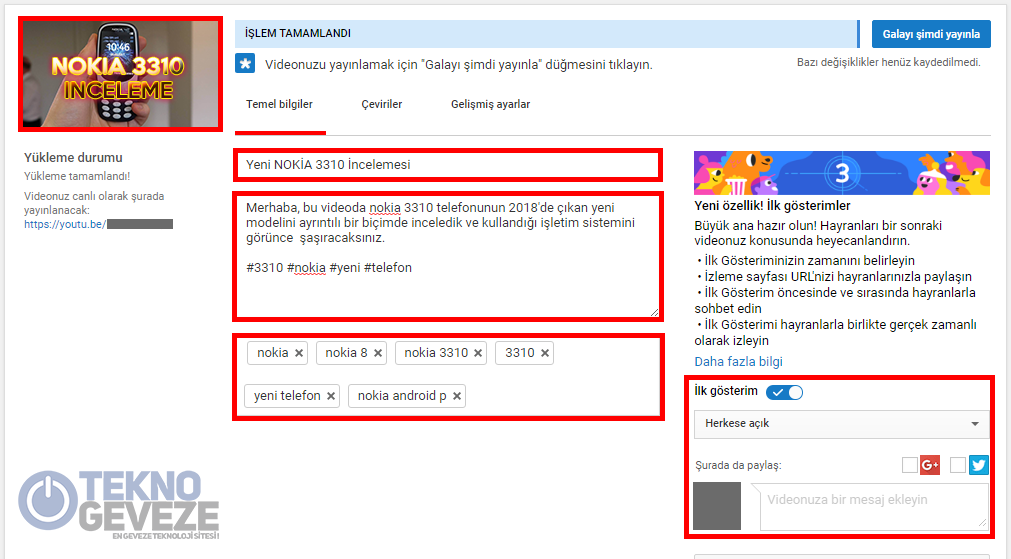This screenshot has height=559, width=1011.
Task: Click the İlk gösterimler premiere banner
Action: click(842, 173)
